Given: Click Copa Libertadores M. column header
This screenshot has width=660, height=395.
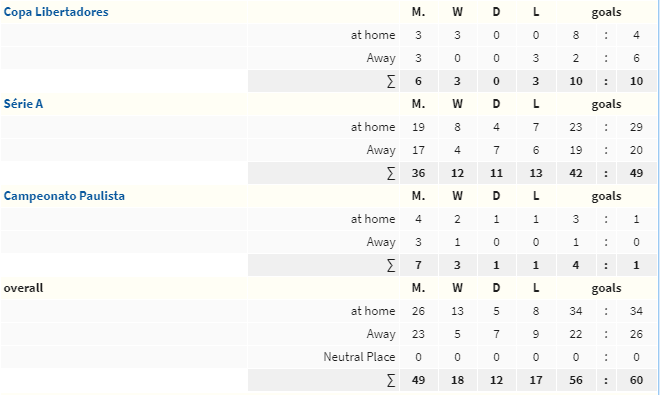Looking at the screenshot, I should [x=418, y=12].
